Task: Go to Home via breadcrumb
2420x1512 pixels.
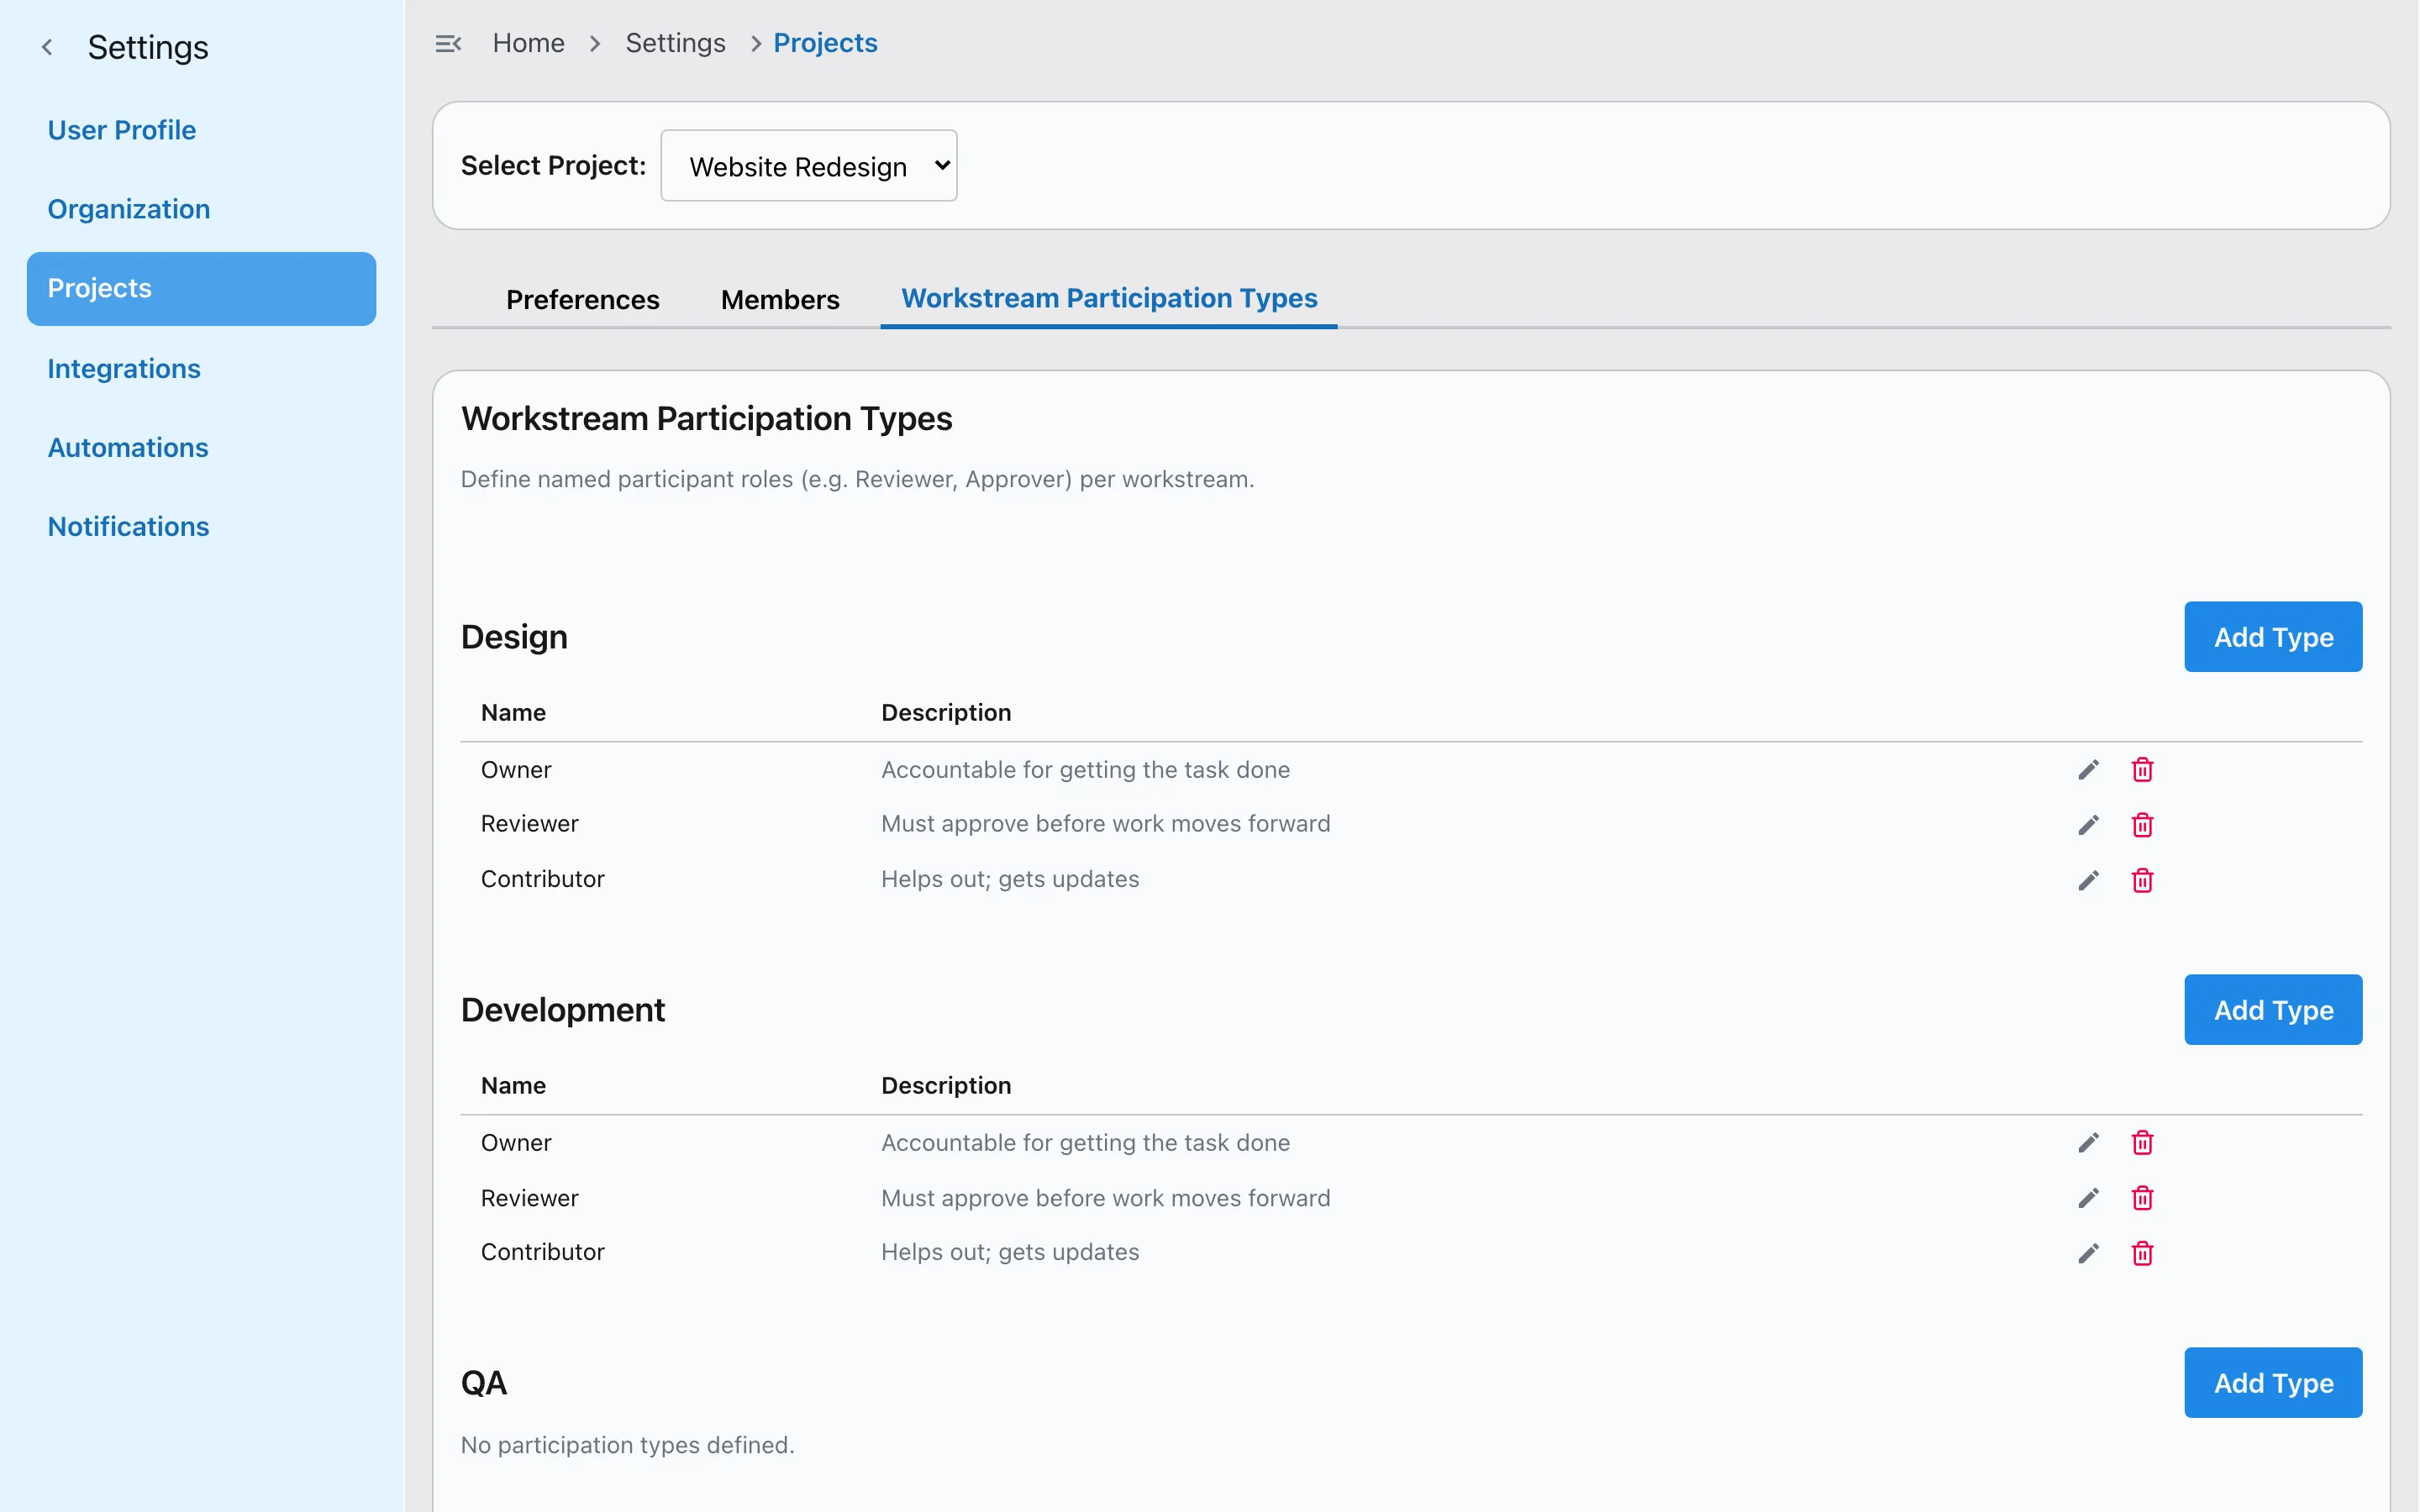Action: coord(529,43)
